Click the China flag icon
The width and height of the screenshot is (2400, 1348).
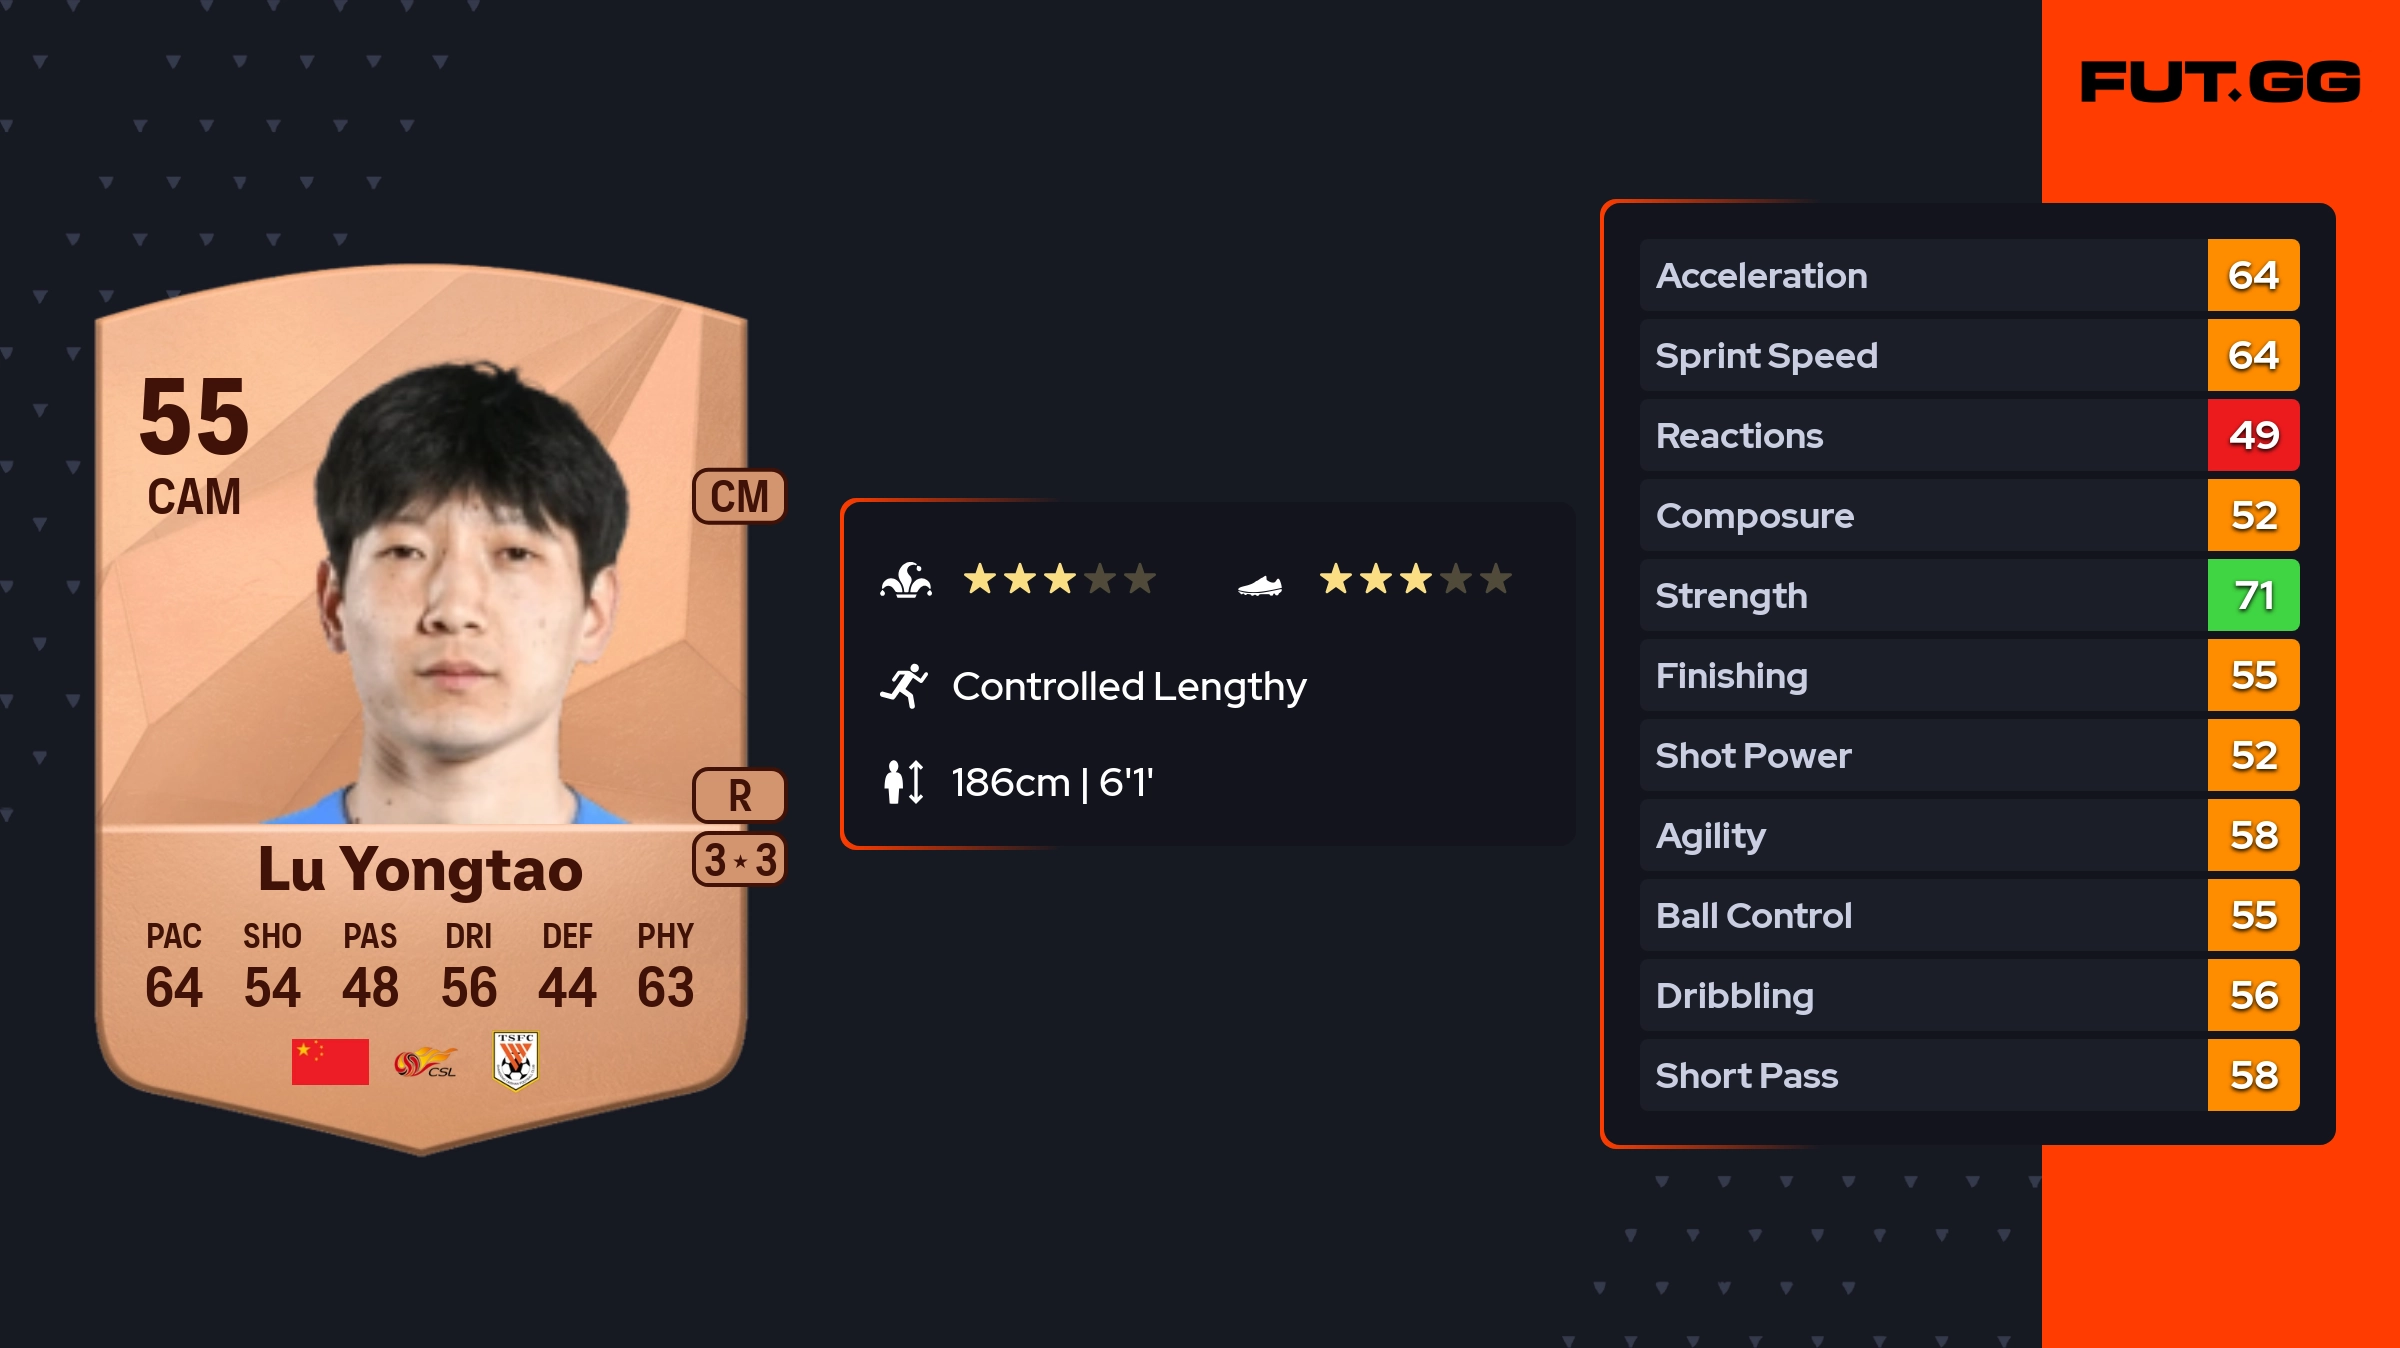pyautogui.click(x=330, y=1061)
